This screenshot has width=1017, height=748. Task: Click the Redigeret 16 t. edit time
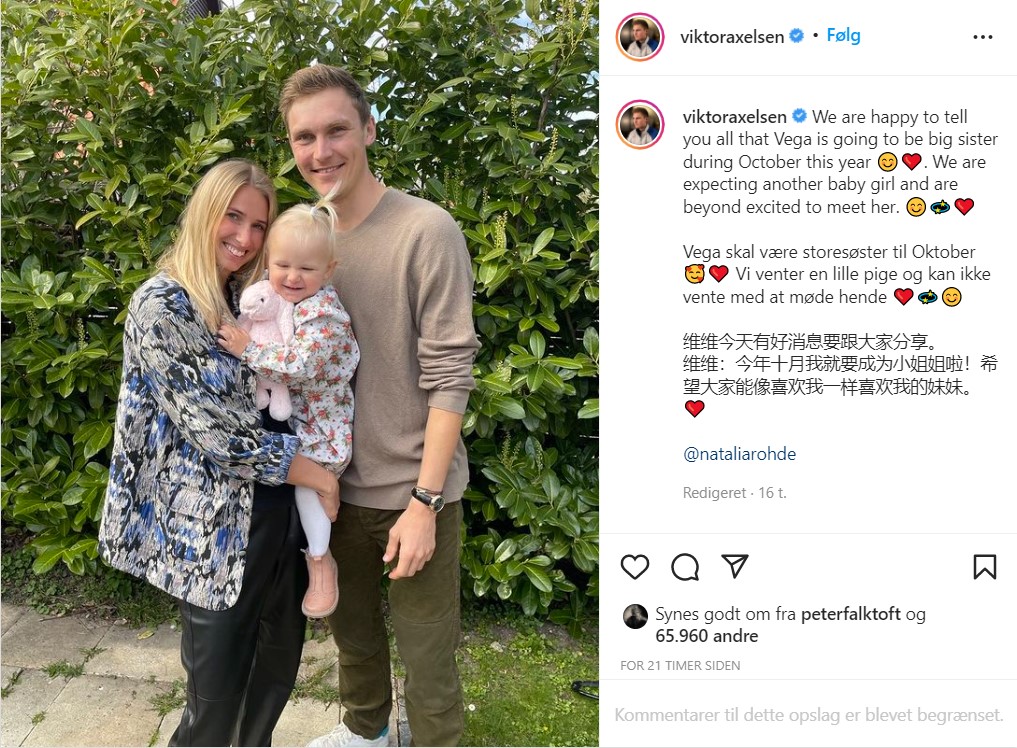click(x=734, y=493)
